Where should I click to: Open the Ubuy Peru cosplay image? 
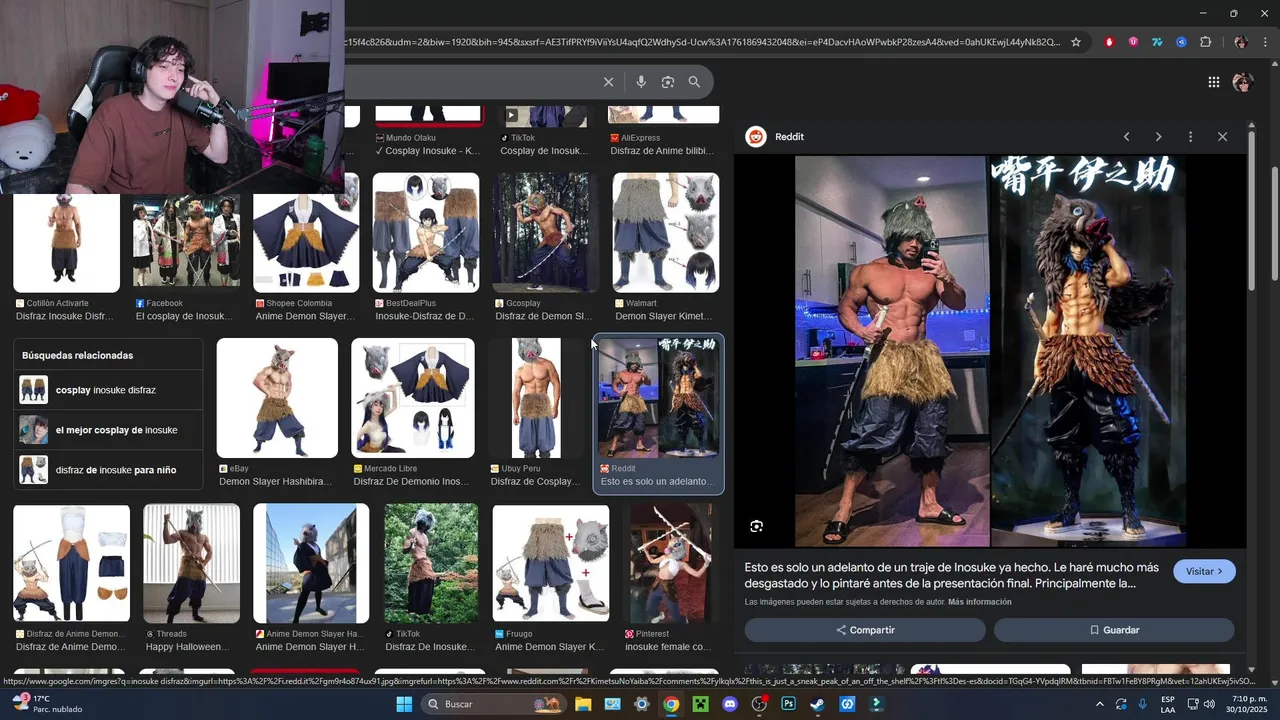(537, 398)
